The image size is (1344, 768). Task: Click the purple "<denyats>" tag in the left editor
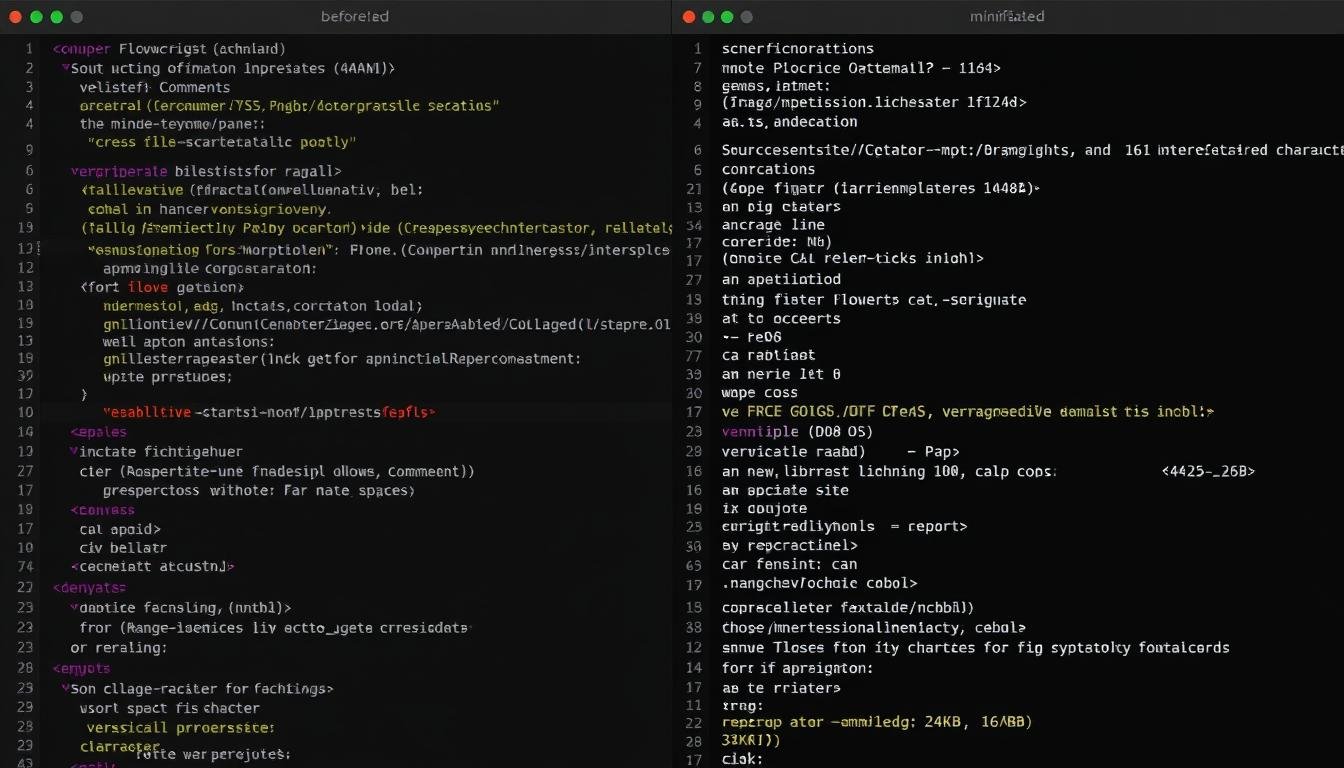pos(89,589)
